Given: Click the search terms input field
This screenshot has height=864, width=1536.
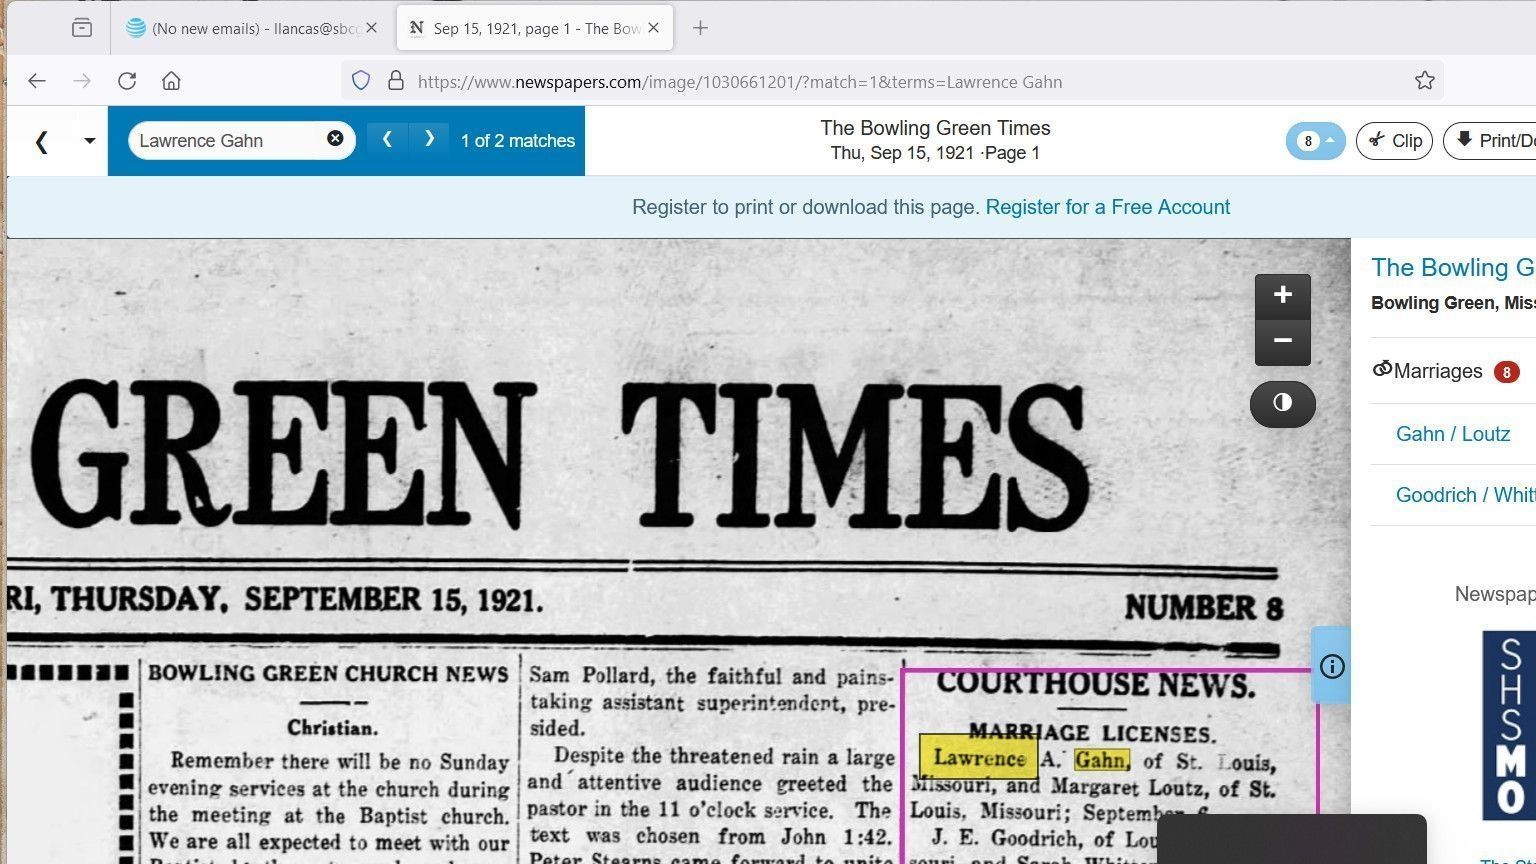Looking at the screenshot, I should pos(230,141).
